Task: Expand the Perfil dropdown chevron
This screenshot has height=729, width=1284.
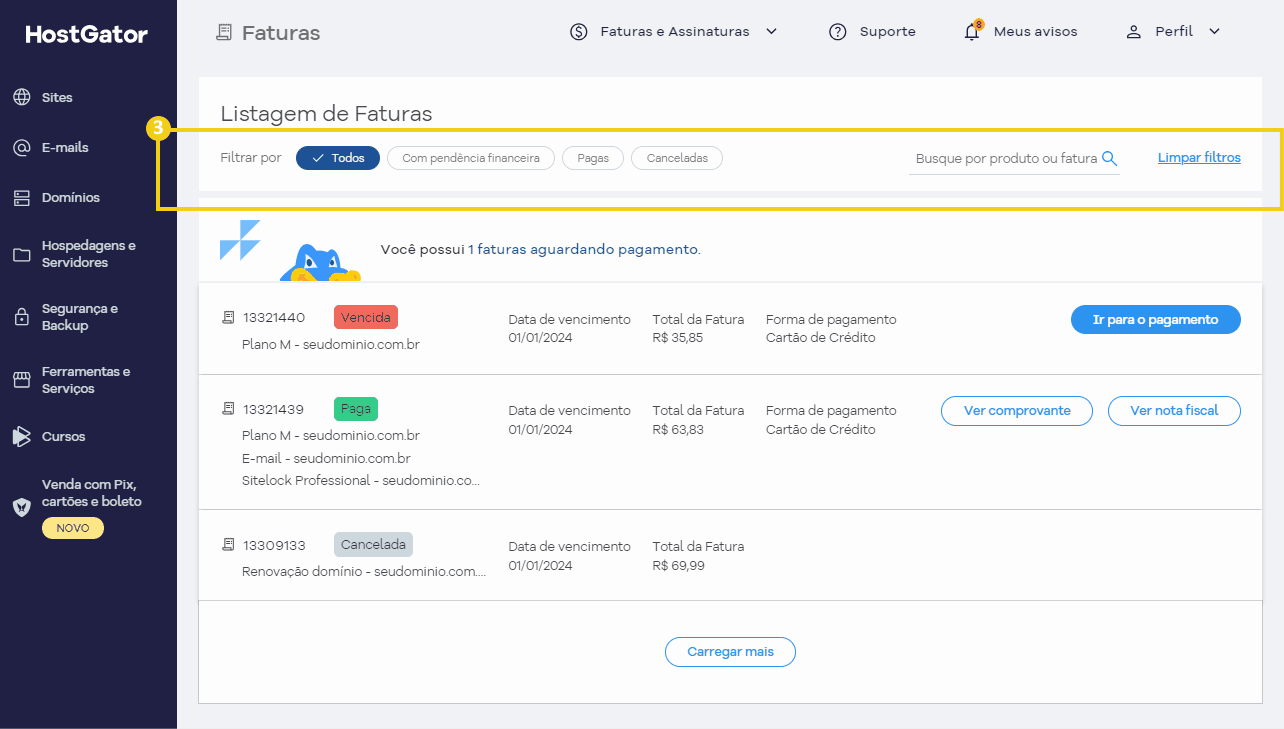Action: tap(1214, 32)
